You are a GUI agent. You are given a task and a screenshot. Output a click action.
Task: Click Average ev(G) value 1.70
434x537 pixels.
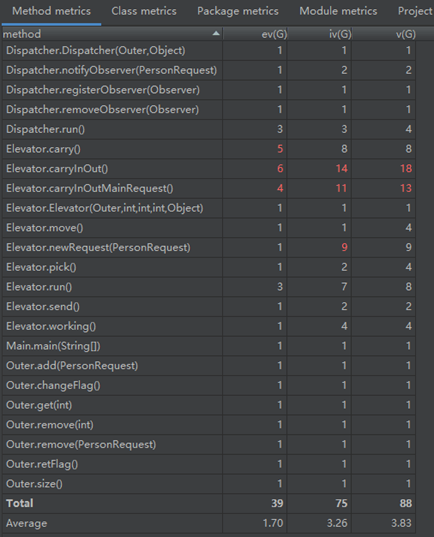tap(273, 523)
